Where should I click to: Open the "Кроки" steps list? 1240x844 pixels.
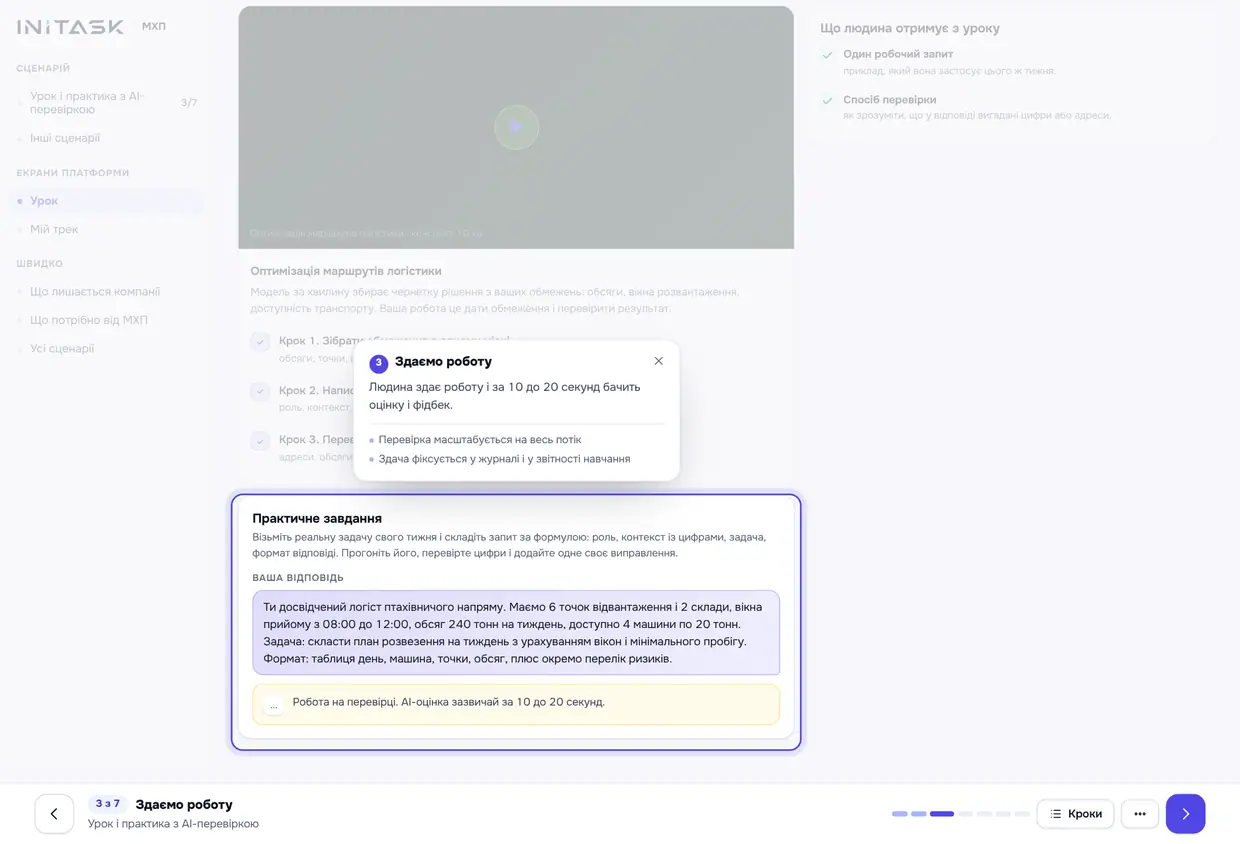(x=1075, y=814)
